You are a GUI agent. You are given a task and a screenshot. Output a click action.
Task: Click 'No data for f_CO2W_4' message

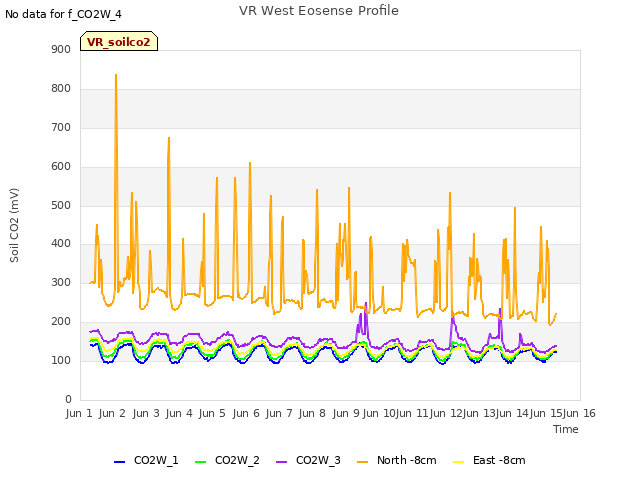click(x=63, y=15)
